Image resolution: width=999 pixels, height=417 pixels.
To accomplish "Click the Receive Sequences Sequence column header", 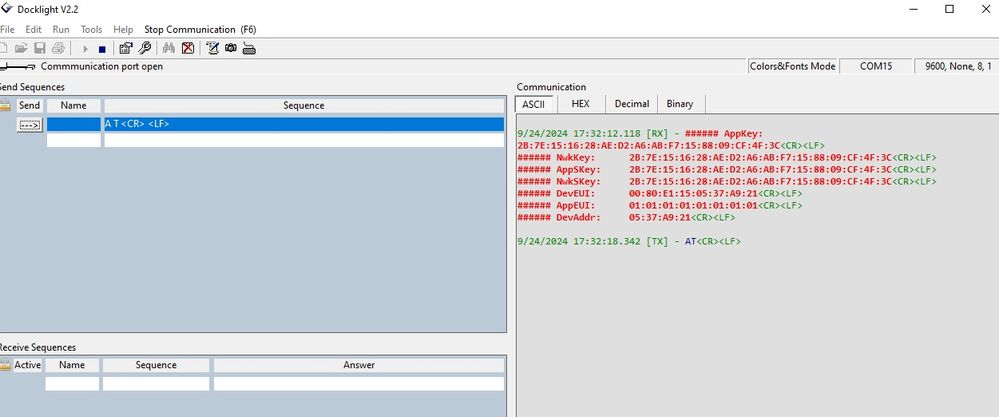I will [x=156, y=365].
